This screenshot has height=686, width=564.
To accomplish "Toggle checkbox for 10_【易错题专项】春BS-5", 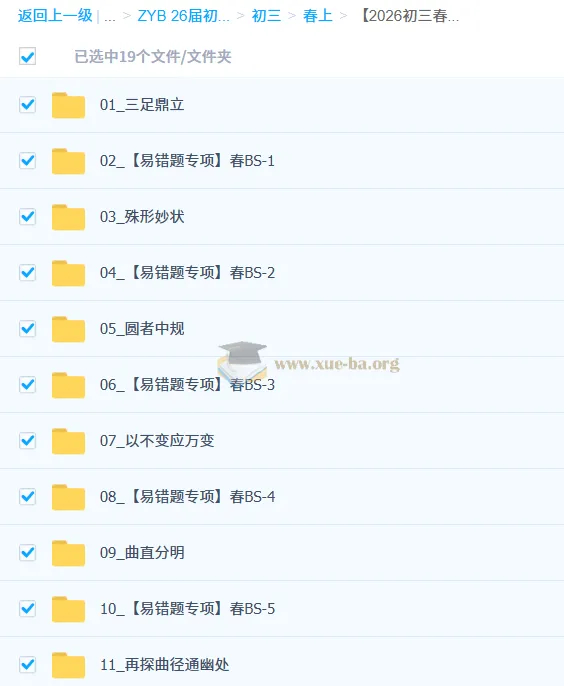I will pyautogui.click(x=28, y=609).
